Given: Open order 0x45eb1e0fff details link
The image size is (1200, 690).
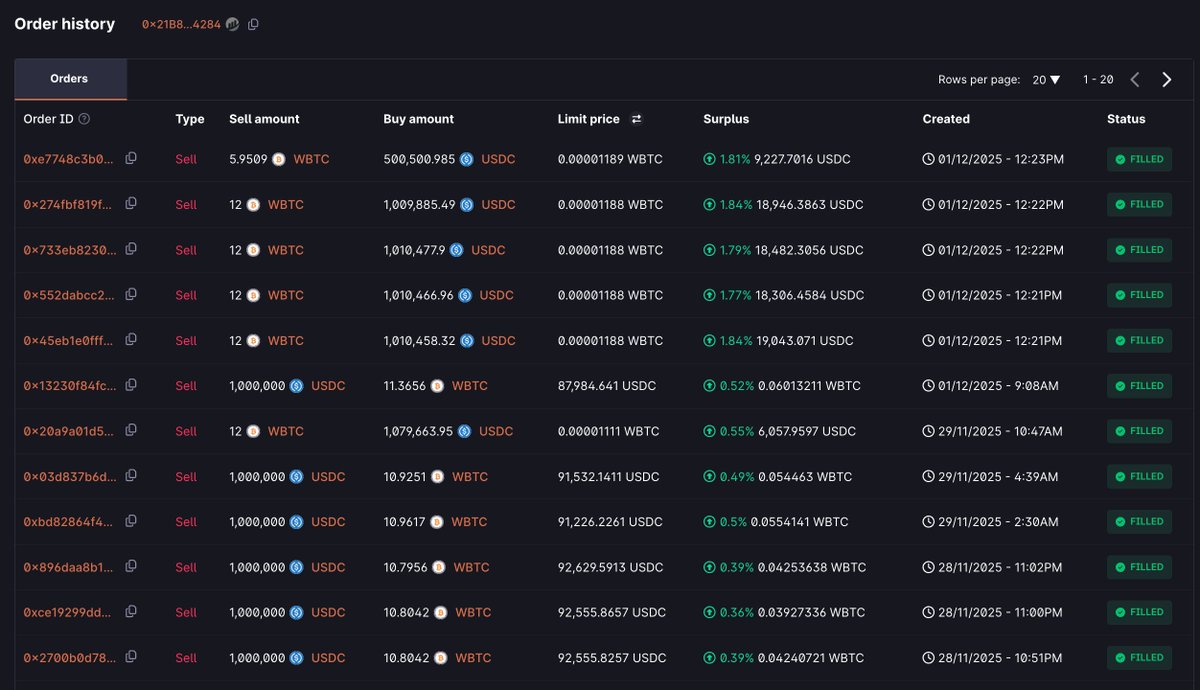Looking at the screenshot, I should coord(69,341).
